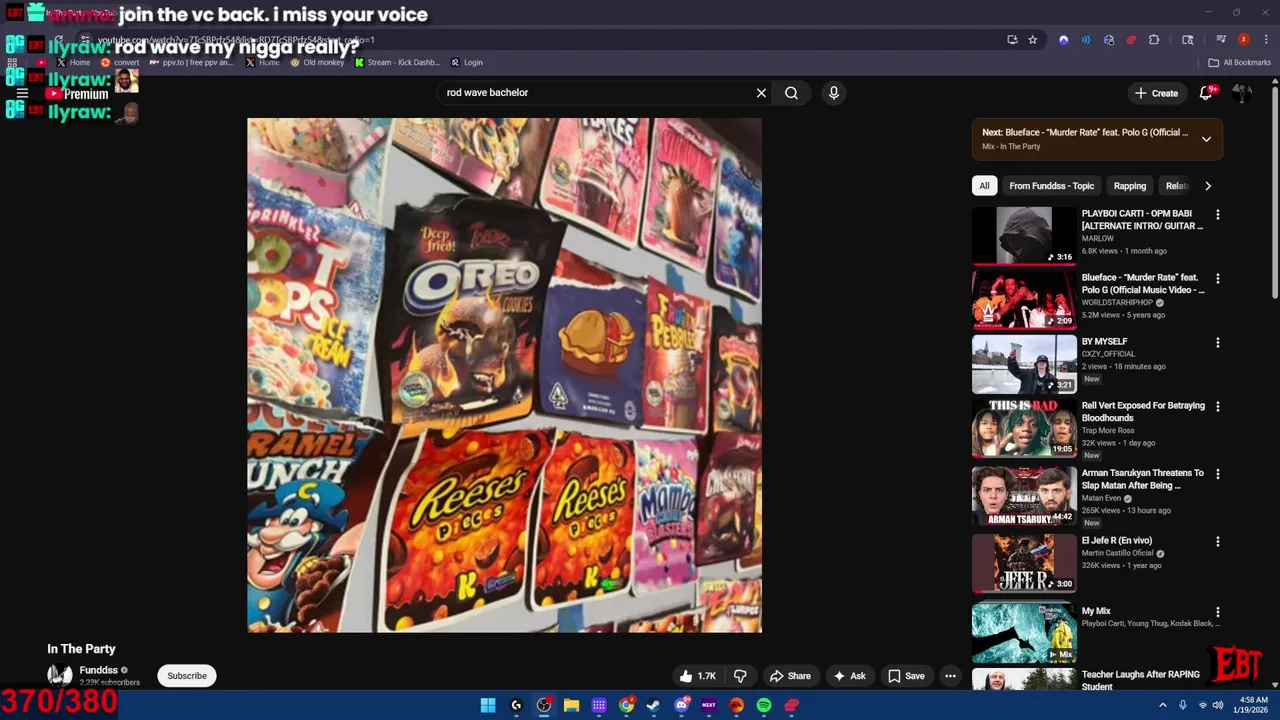Open YouTube notifications bell
Viewport: 1280px width, 720px height.
pos(1206,93)
